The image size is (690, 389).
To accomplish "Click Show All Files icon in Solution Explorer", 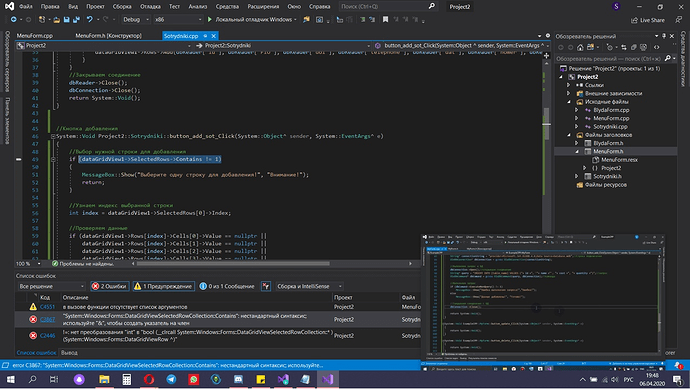I will tap(643, 48).
